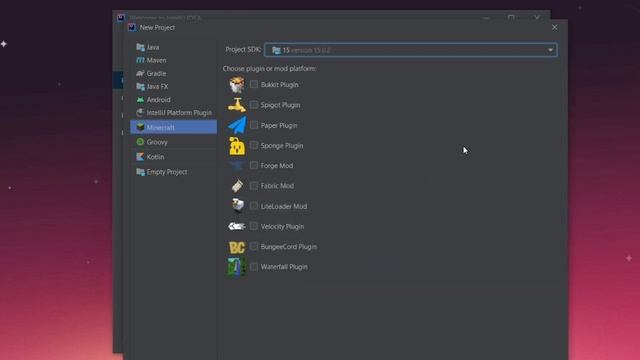Enable the Waterfall Plugin checkbox
The width and height of the screenshot is (640, 360).
click(x=254, y=267)
